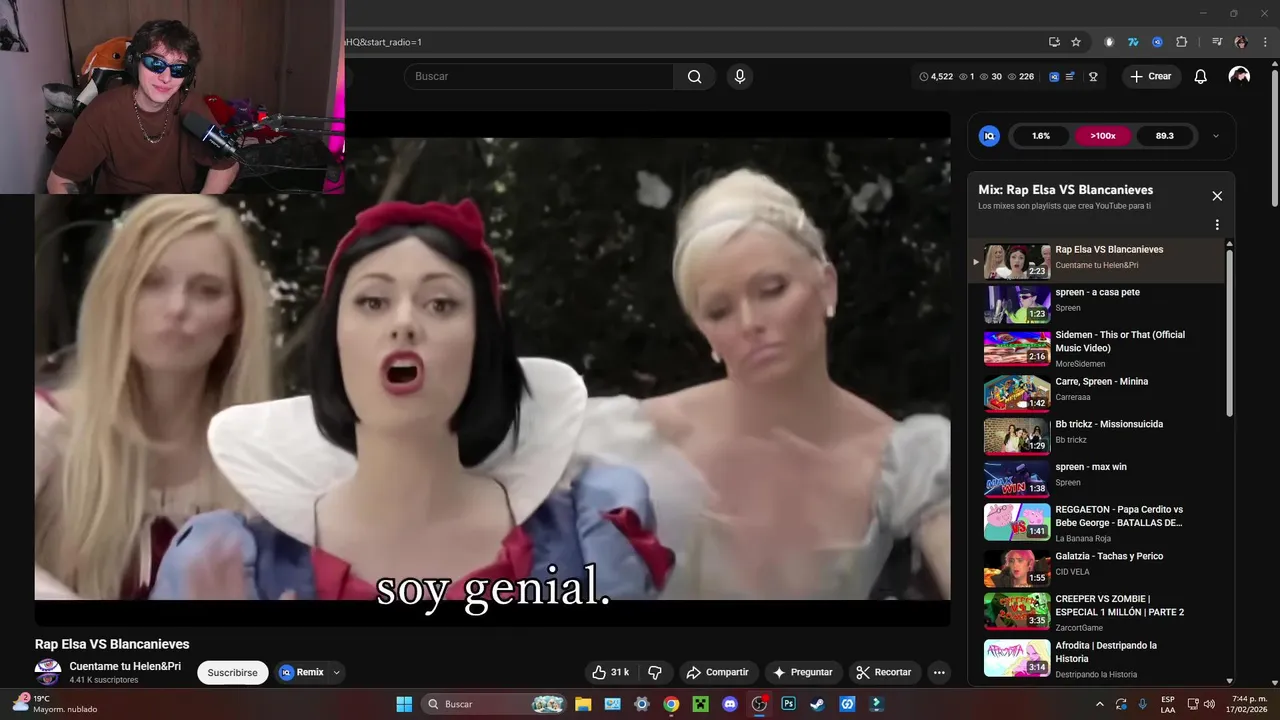Like the video with thumbs up 31 k
Screen dimensions: 1280x720
[x=610, y=672]
